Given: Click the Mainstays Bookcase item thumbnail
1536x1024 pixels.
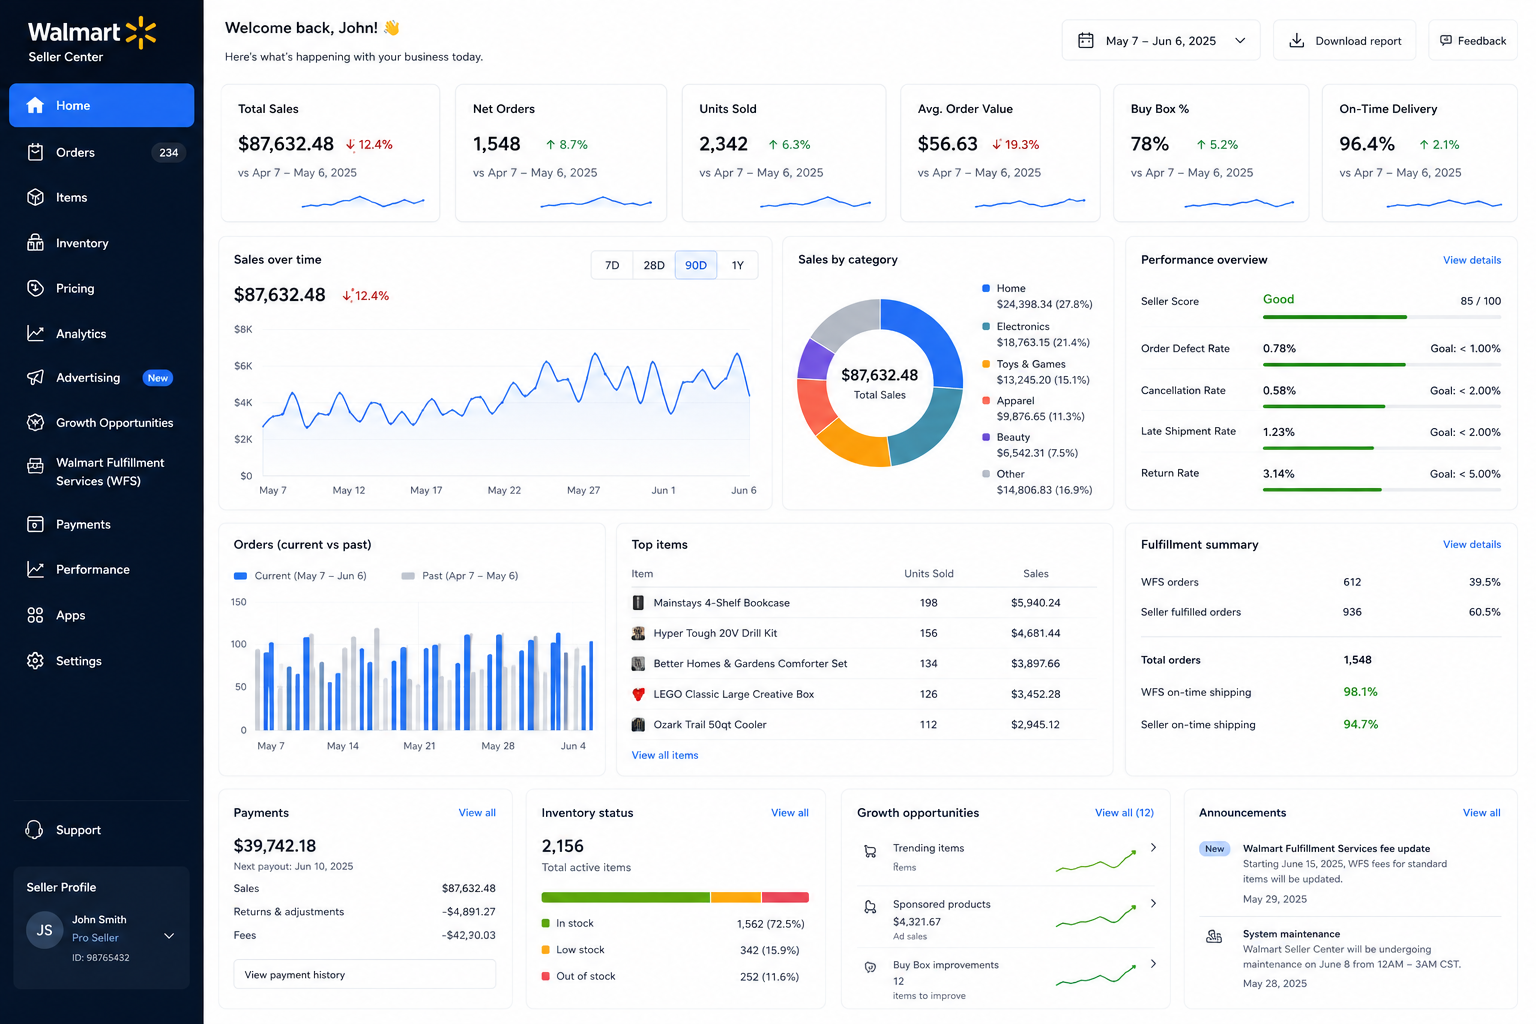Looking at the screenshot, I should click(638, 603).
